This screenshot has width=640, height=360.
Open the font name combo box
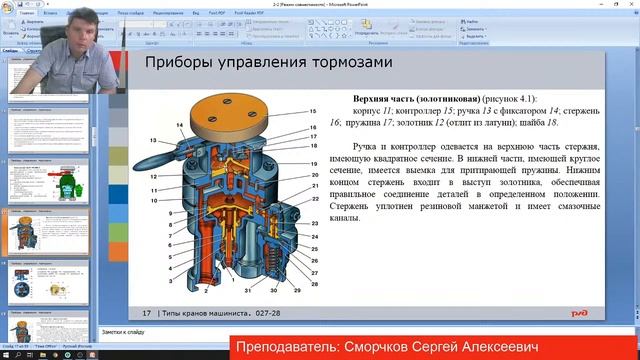point(136,24)
